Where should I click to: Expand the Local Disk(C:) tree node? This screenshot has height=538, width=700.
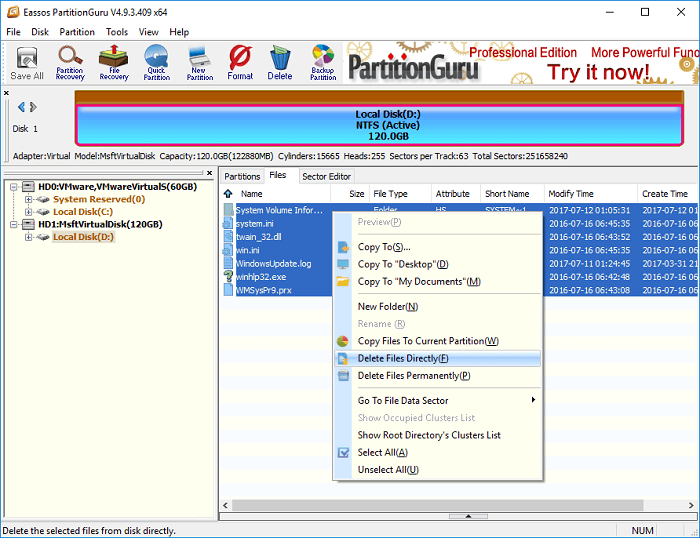(29, 212)
